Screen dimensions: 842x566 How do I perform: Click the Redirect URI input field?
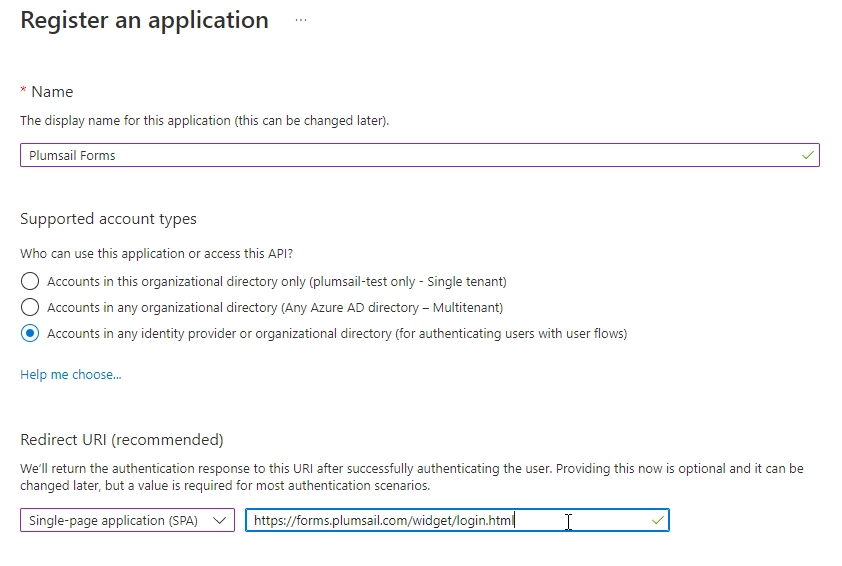[457, 520]
